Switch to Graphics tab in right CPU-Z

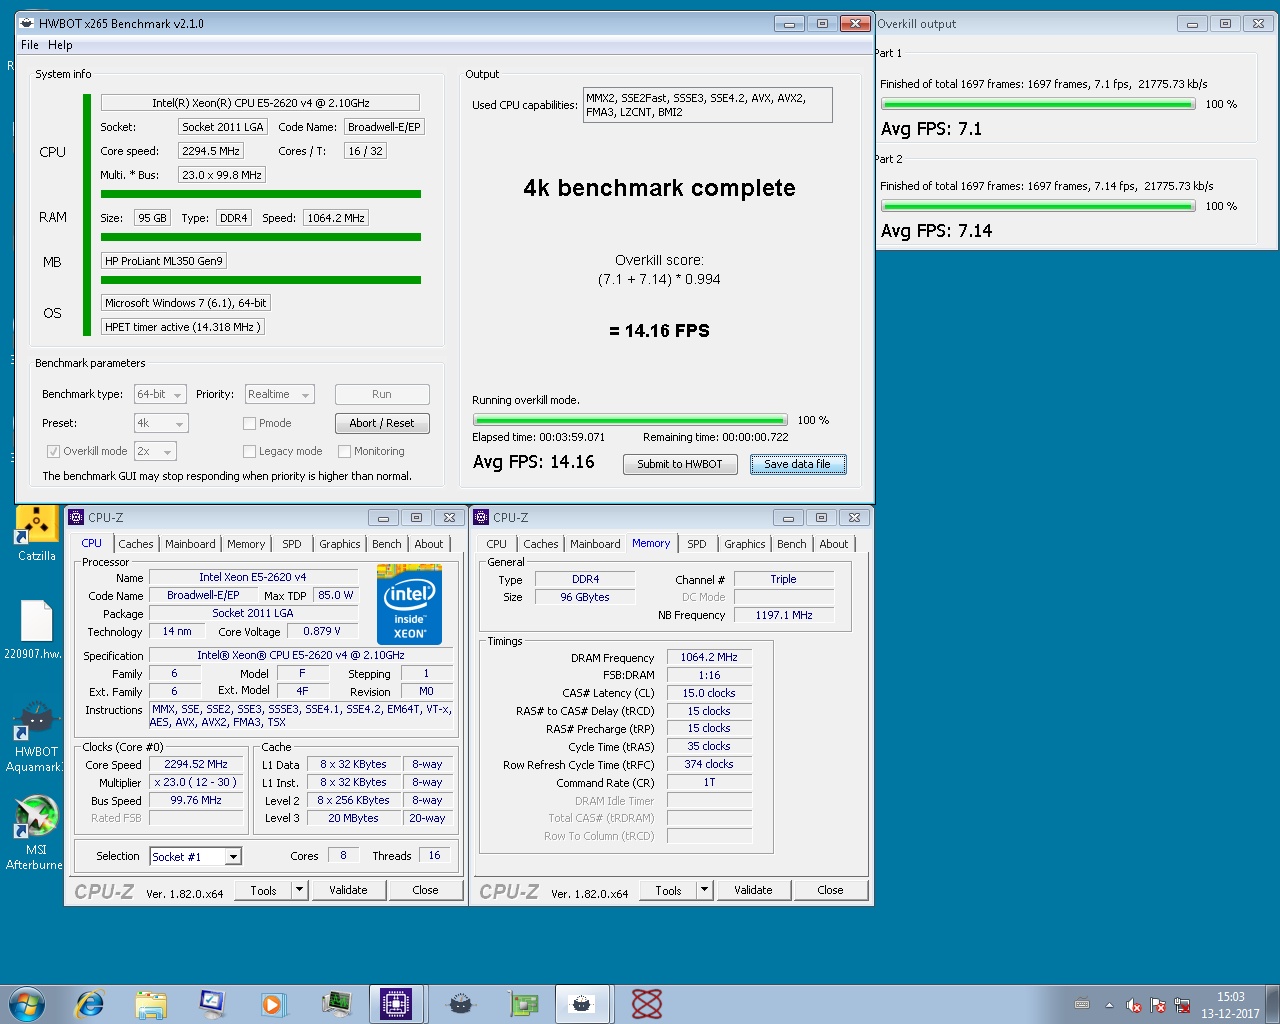(x=745, y=544)
